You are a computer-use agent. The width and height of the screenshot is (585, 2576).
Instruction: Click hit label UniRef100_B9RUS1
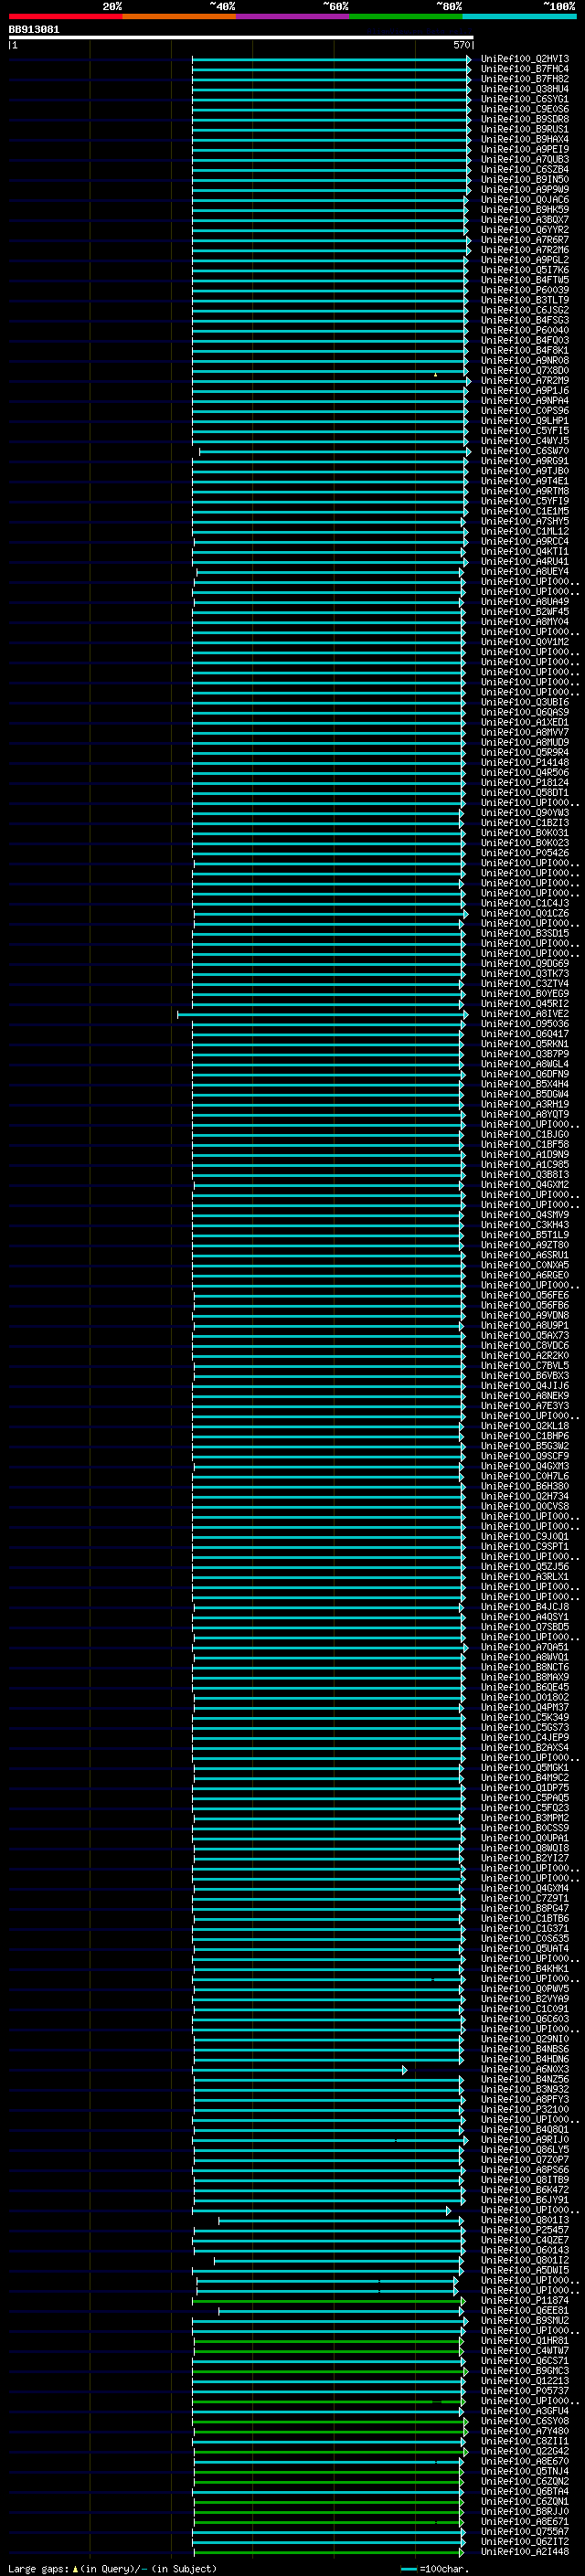click(525, 130)
